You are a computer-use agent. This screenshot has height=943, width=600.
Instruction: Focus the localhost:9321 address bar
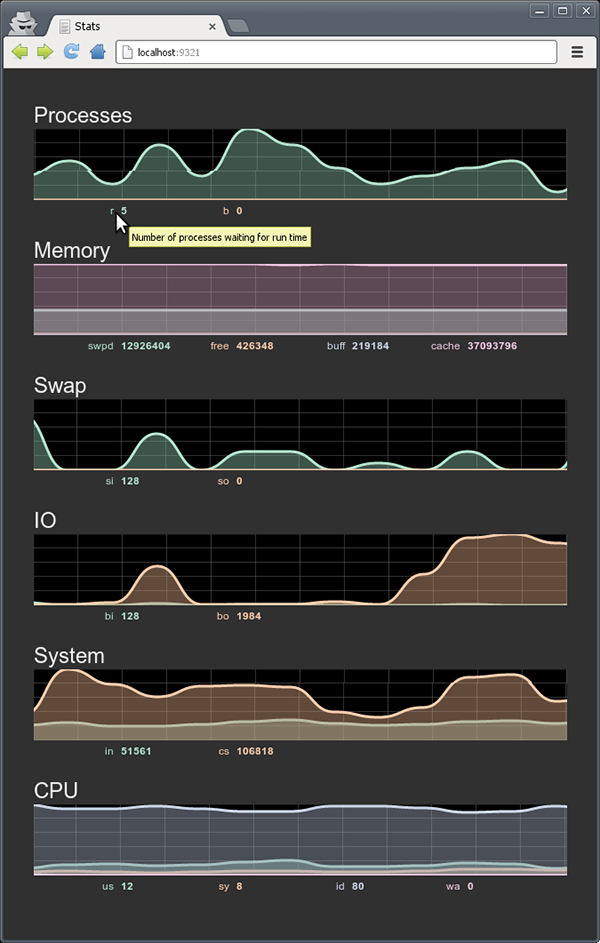pyautogui.click(x=336, y=52)
